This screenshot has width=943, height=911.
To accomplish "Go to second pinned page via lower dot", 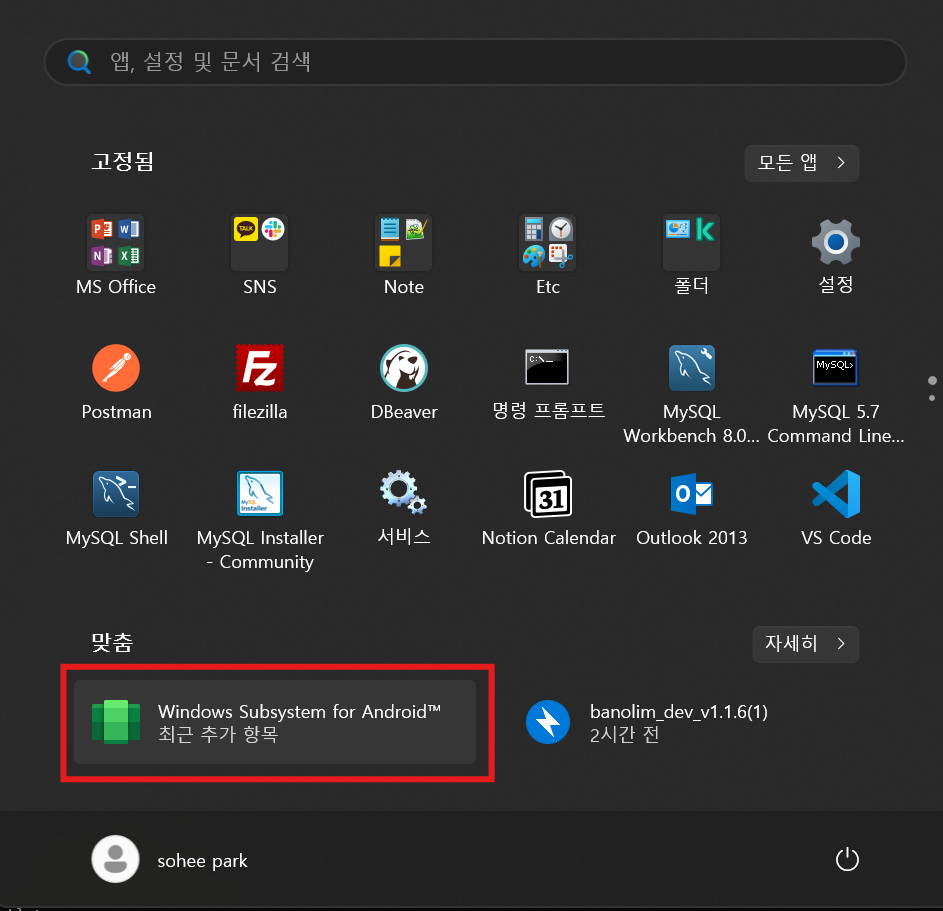I will [x=932, y=398].
